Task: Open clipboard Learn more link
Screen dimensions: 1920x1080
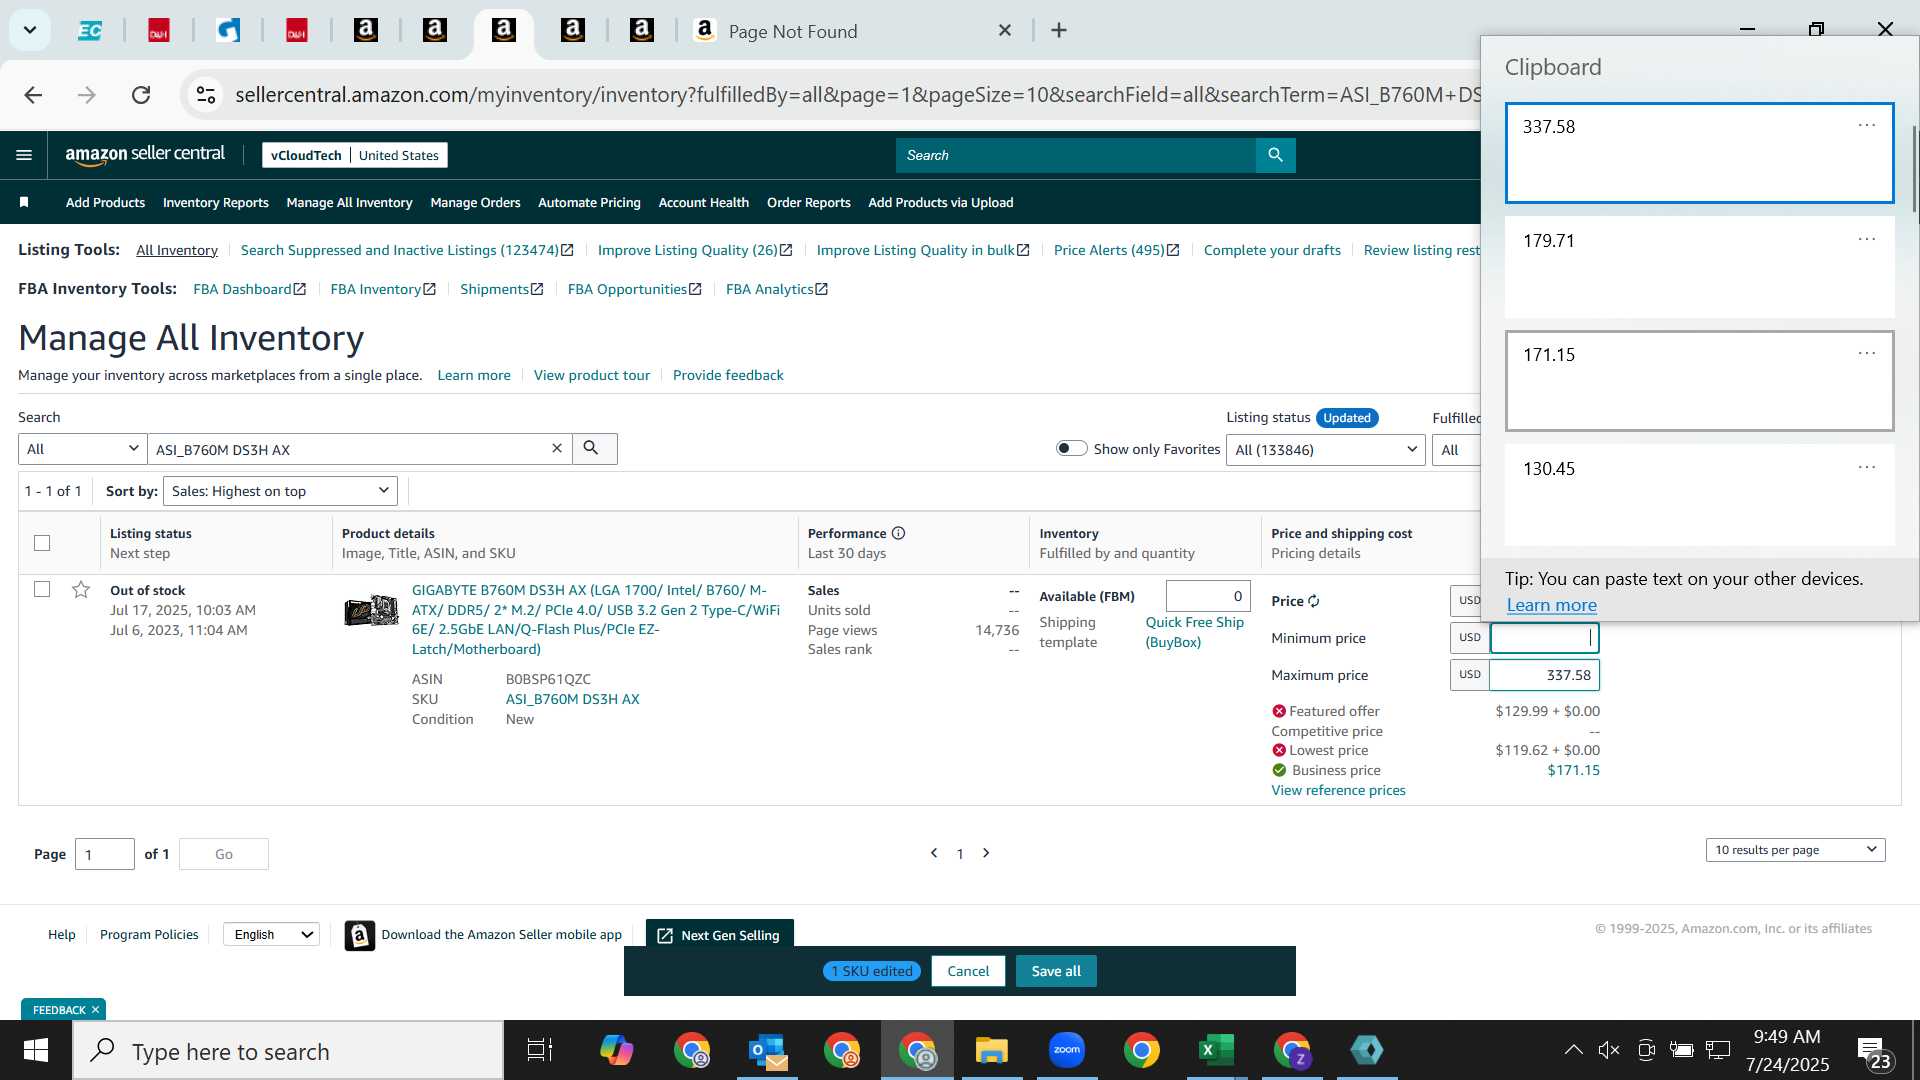Action: click(1551, 605)
